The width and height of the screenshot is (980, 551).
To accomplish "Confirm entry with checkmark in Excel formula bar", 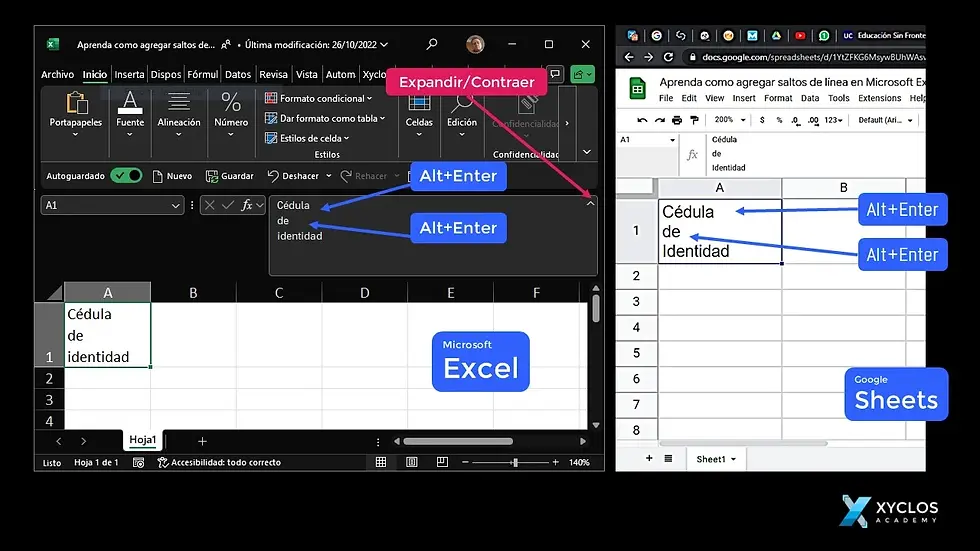I will click(x=228, y=205).
